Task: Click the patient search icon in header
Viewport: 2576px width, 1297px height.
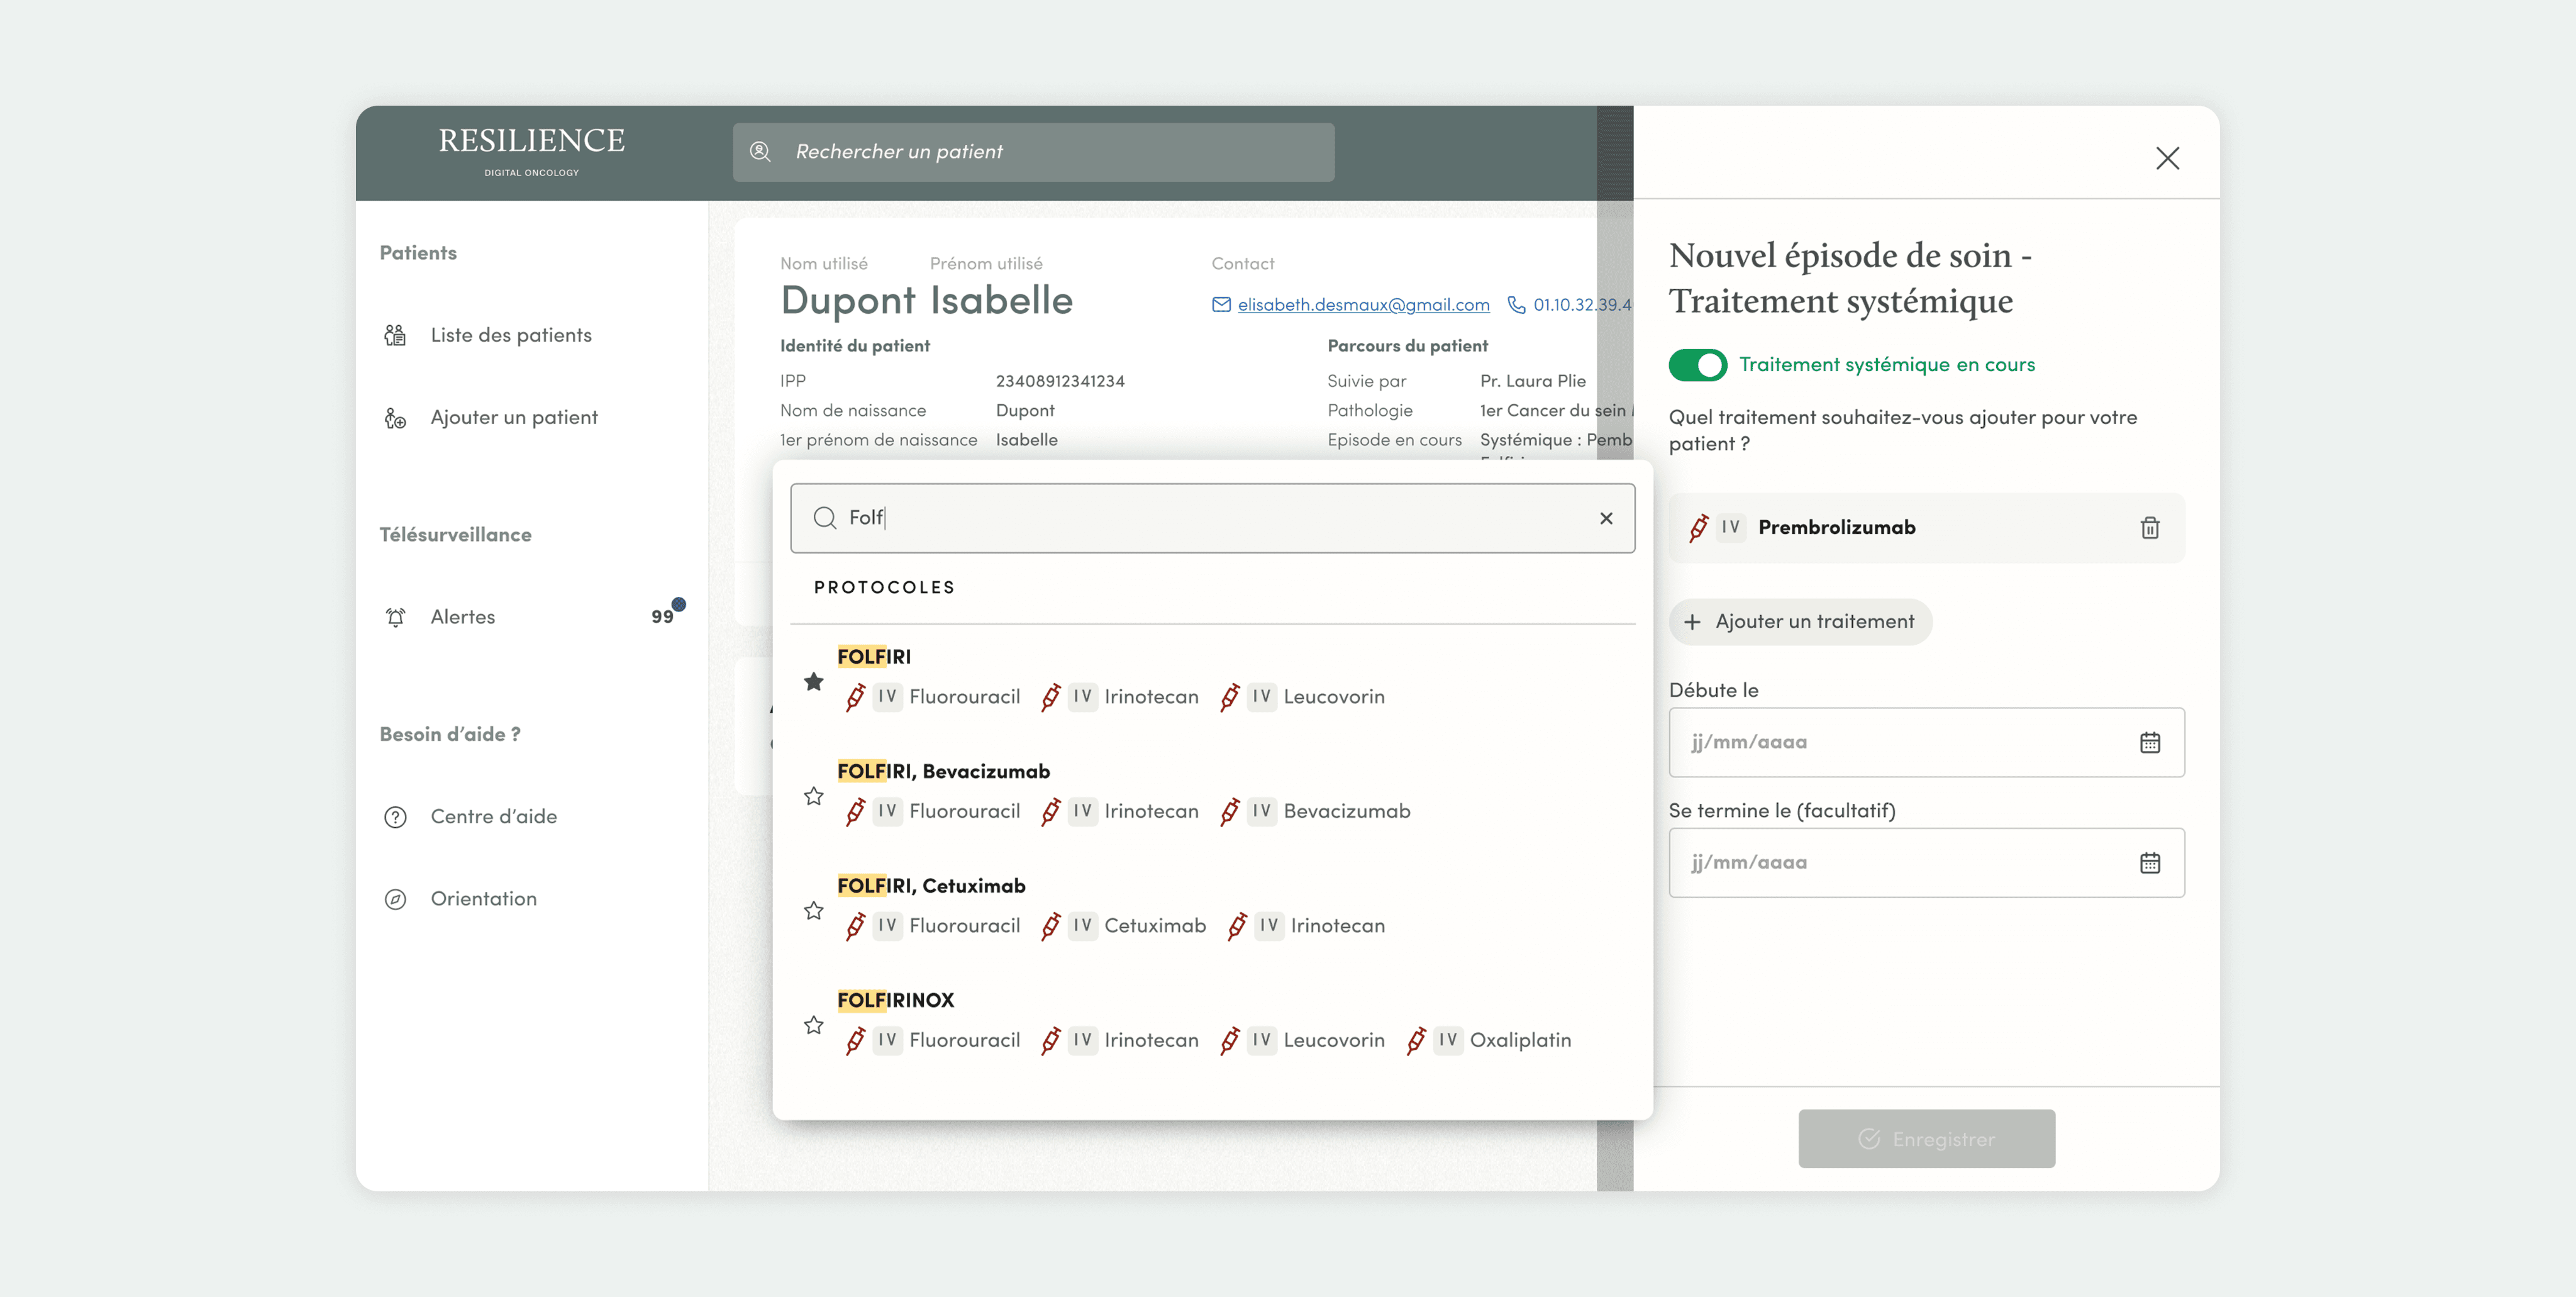Action: click(760, 152)
